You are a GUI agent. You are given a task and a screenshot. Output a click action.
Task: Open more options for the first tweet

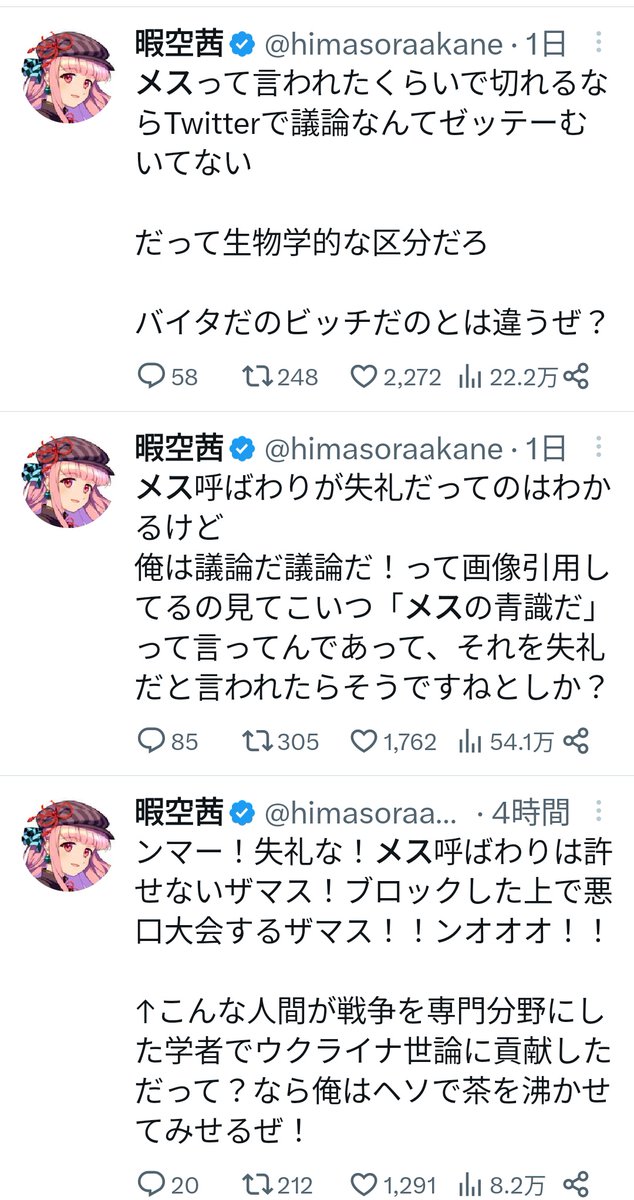pyautogui.click(x=598, y=43)
